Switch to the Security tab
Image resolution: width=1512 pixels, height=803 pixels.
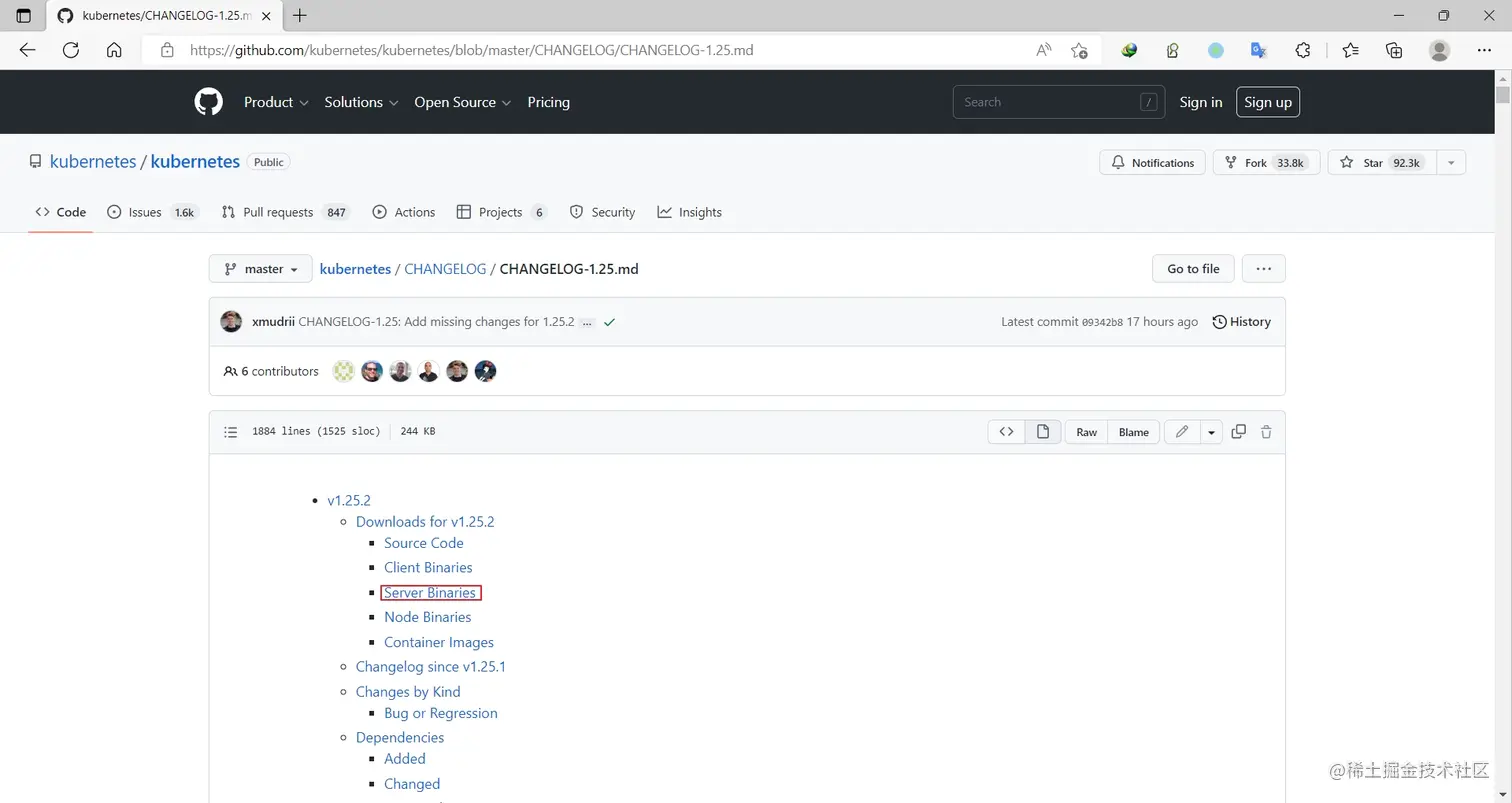602,212
